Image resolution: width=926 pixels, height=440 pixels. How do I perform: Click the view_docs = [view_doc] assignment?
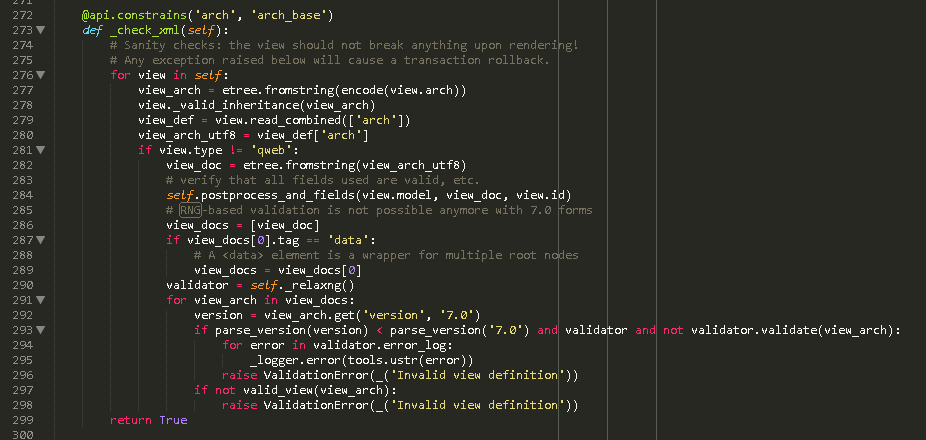coord(243,226)
